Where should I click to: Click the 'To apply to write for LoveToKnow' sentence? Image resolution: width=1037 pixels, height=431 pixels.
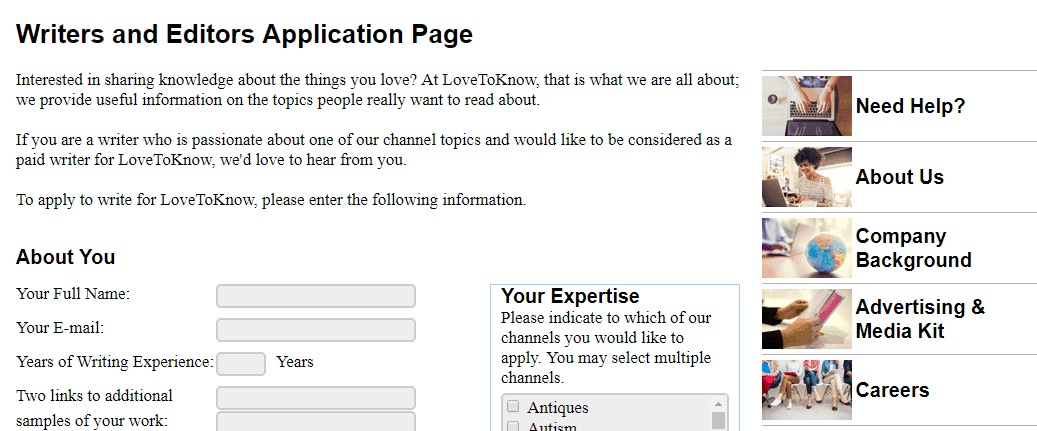(270, 200)
